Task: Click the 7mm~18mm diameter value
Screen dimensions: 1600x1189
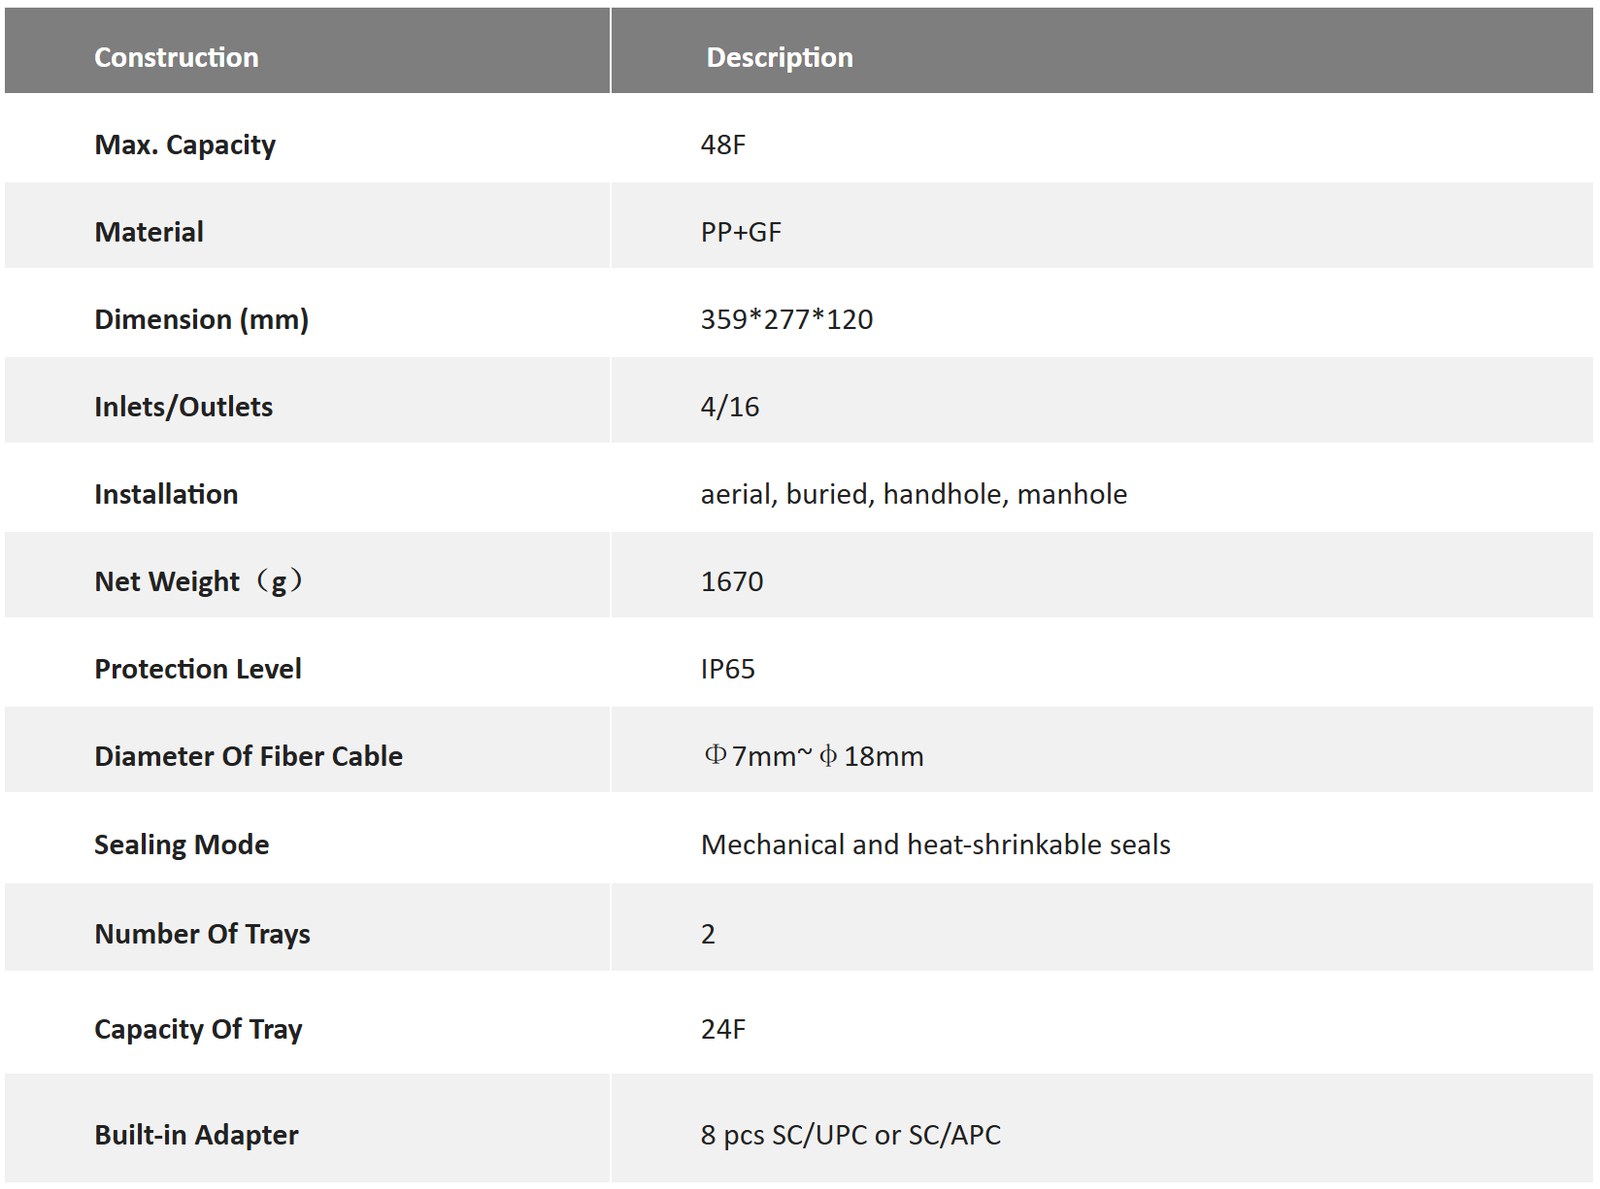Action: (813, 756)
